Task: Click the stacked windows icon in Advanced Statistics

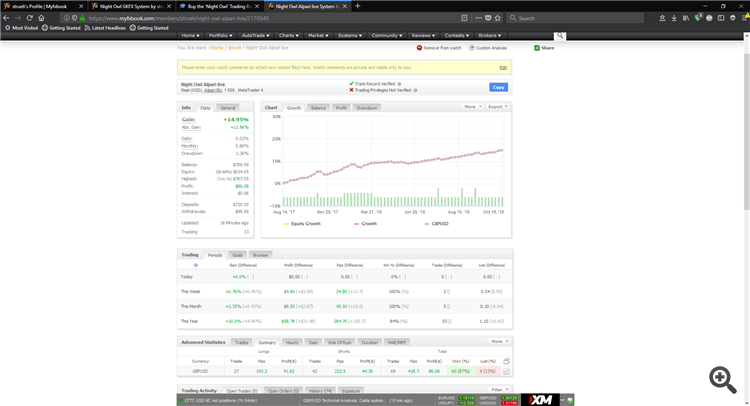Action: 507,361
